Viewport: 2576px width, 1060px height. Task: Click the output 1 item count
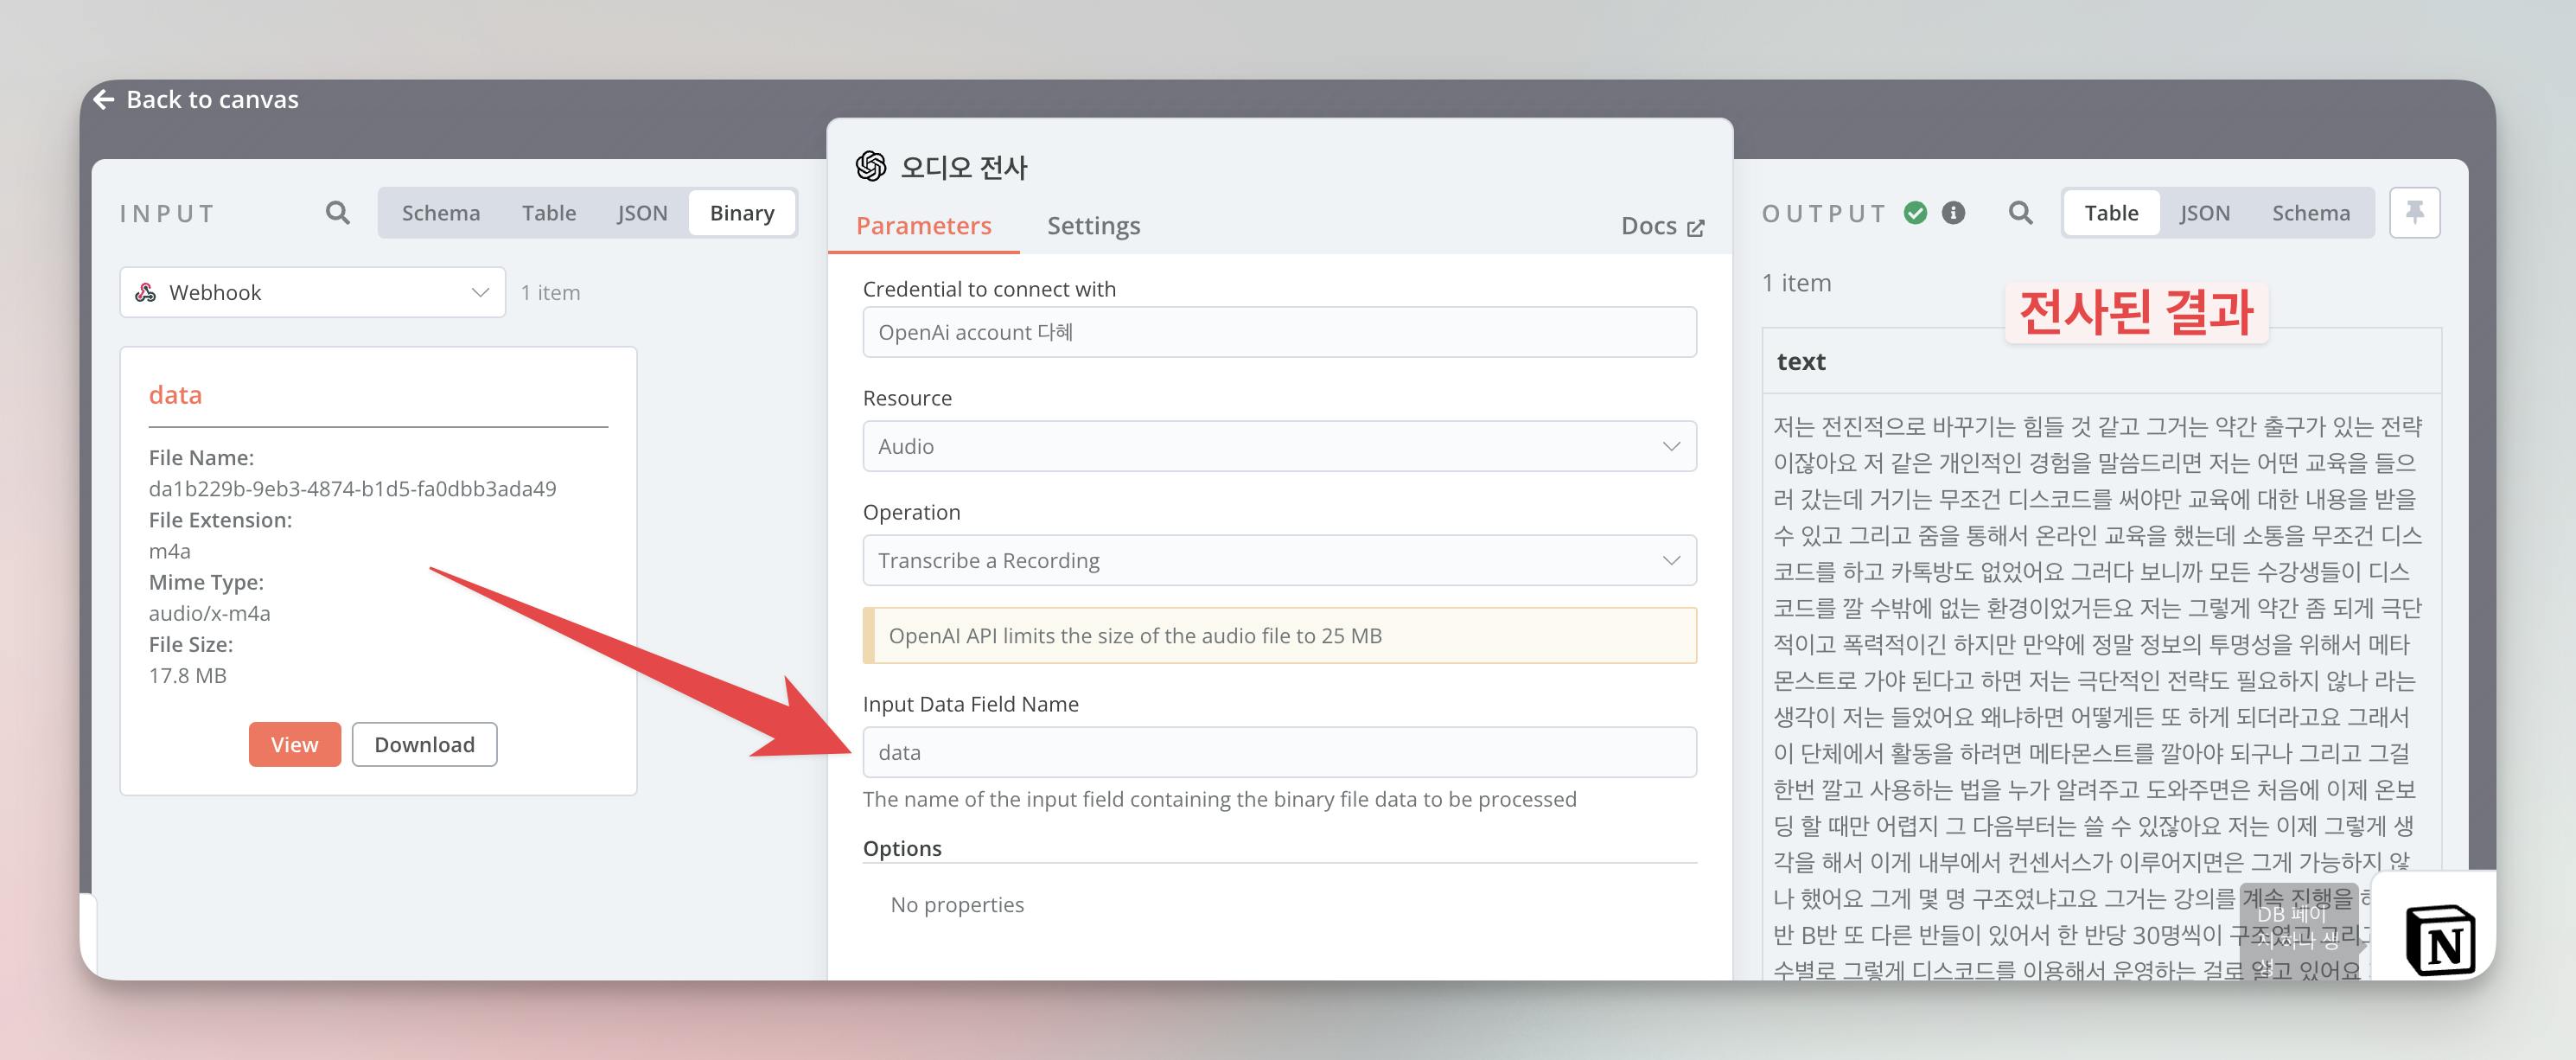click(1796, 283)
